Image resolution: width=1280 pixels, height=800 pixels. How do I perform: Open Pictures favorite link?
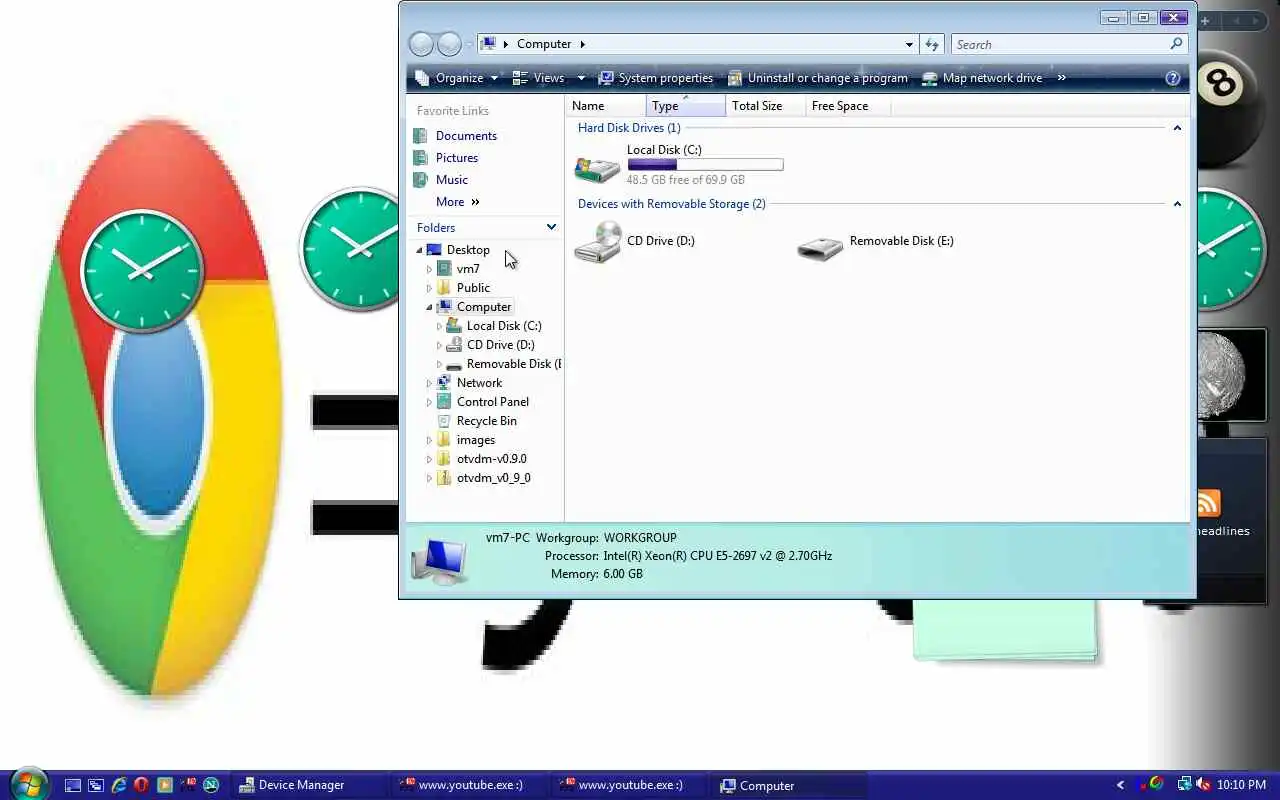click(x=457, y=158)
